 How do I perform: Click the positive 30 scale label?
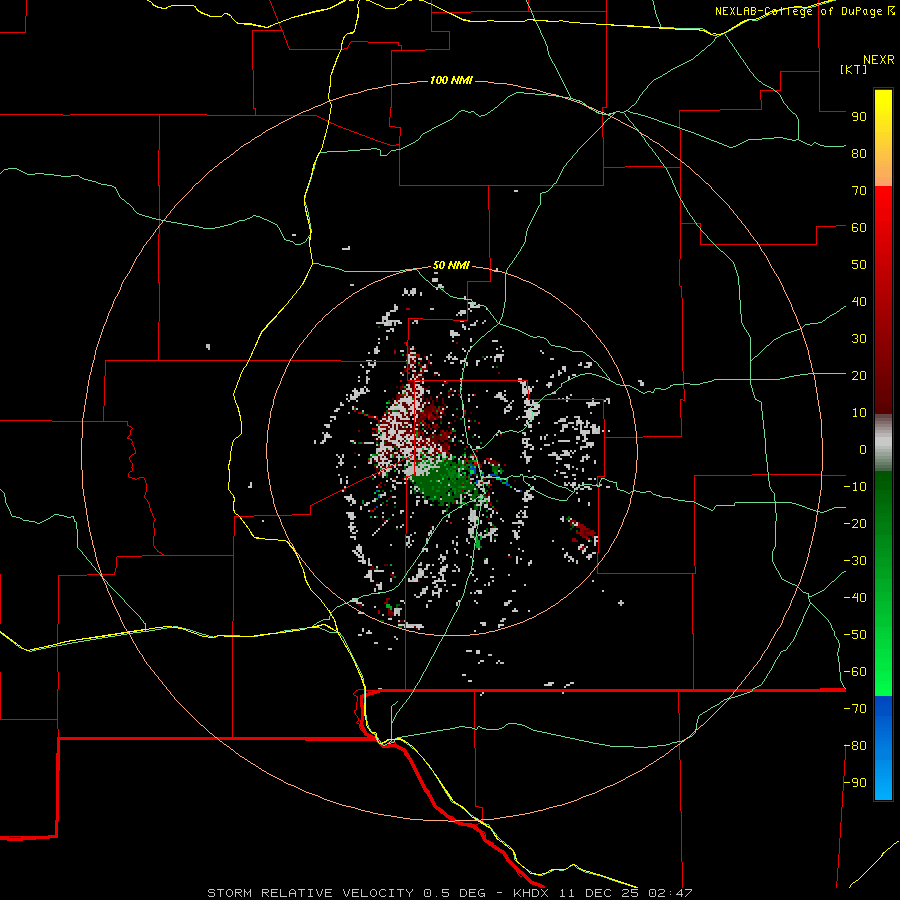[859, 339]
